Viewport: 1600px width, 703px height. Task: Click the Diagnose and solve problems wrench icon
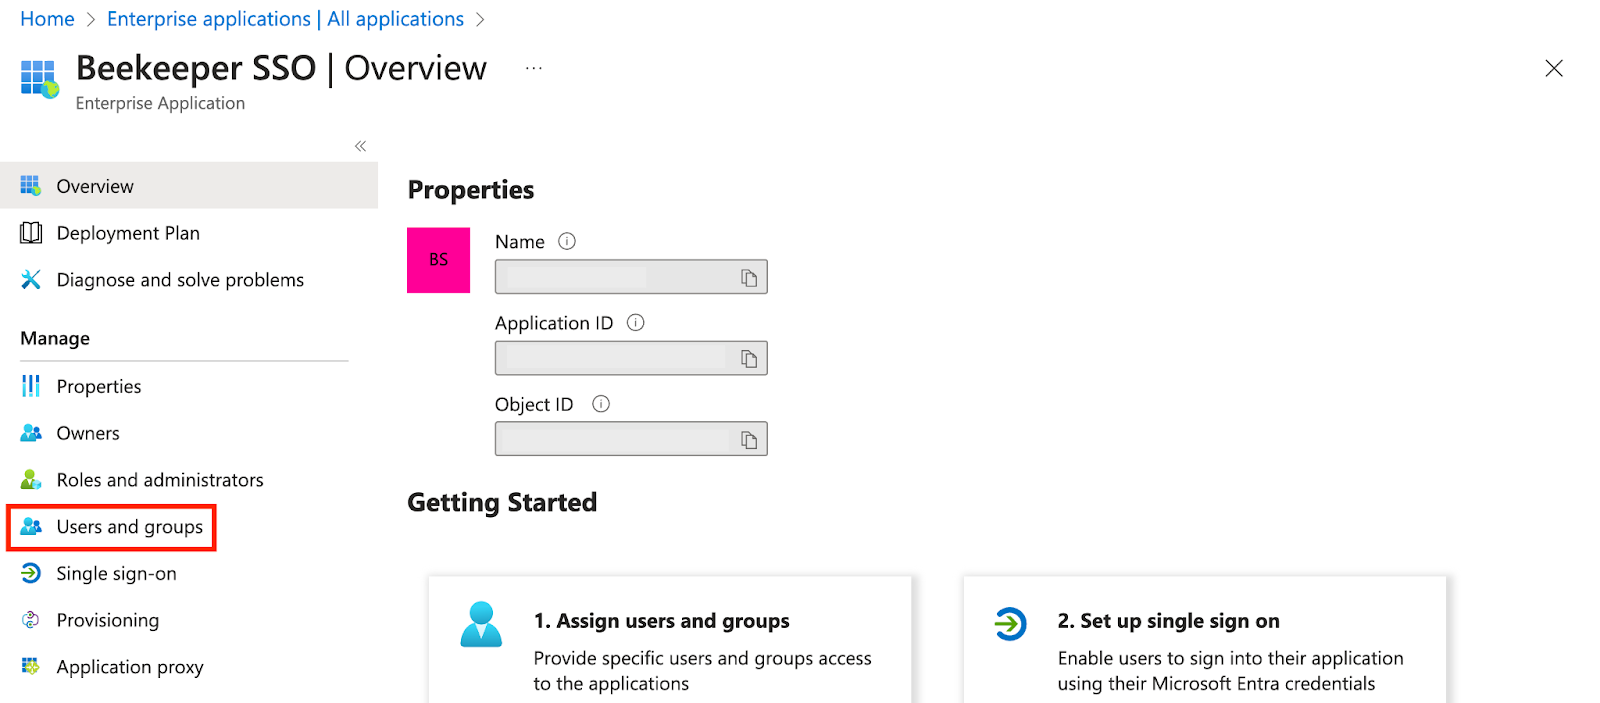pos(31,280)
